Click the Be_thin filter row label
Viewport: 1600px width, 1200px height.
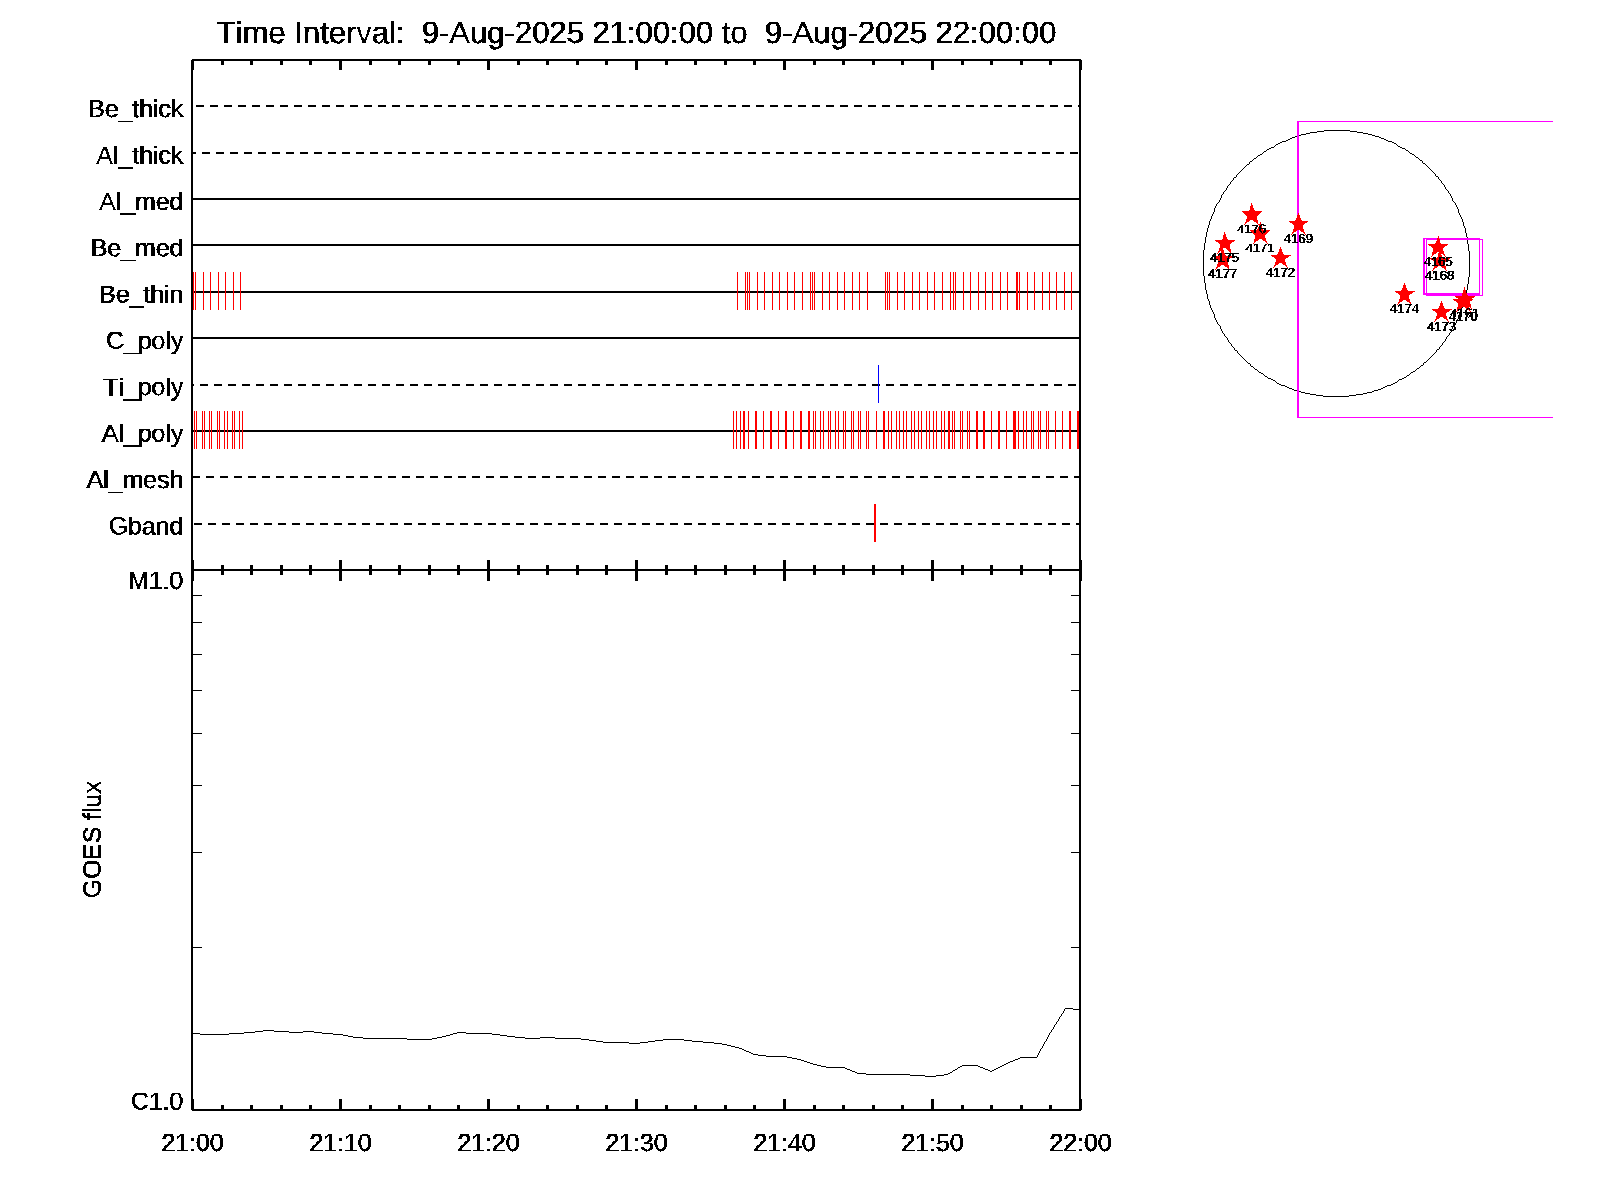pyautogui.click(x=141, y=295)
